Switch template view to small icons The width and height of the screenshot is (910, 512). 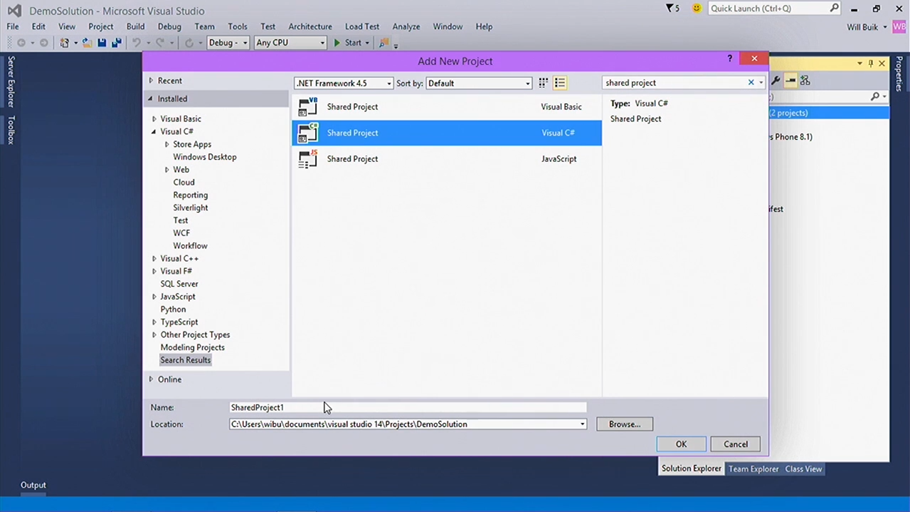point(543,83)
